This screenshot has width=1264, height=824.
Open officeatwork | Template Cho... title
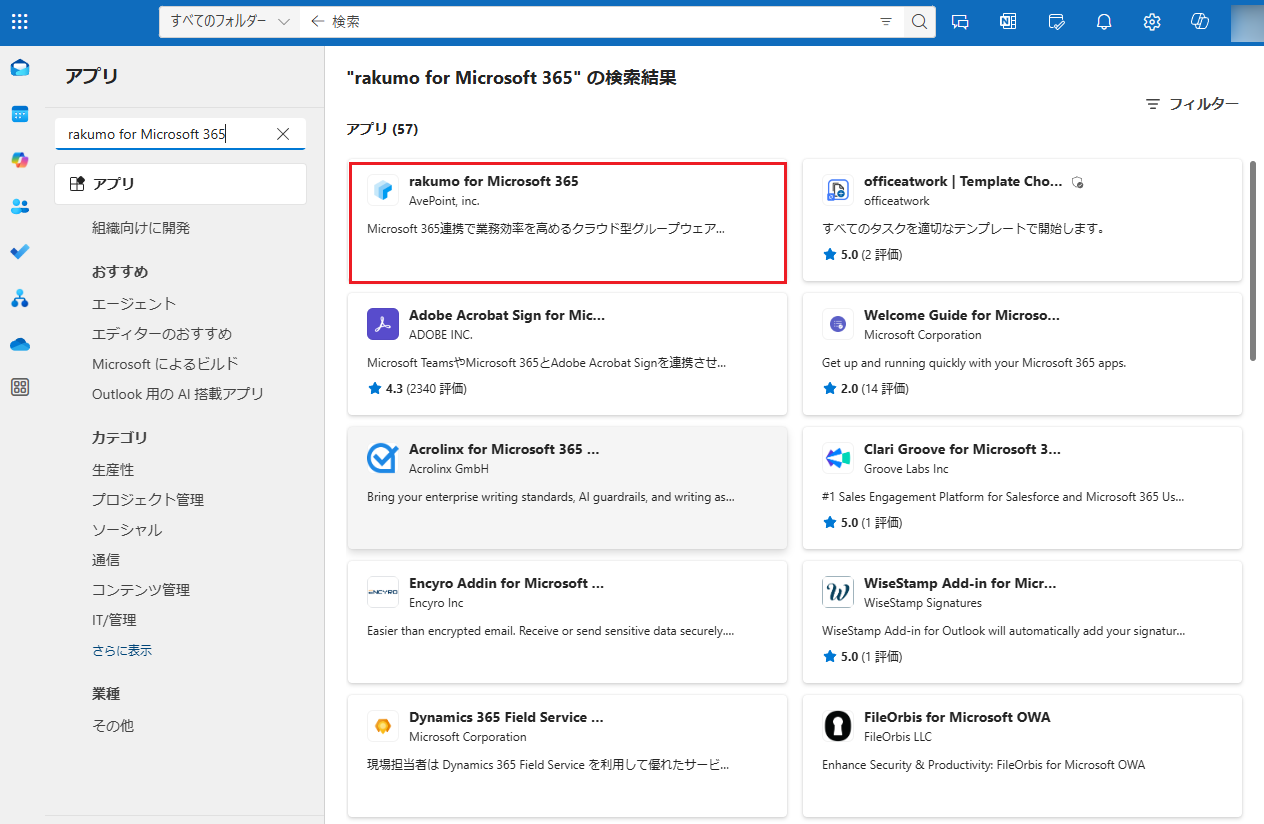[x=963, y=181]
